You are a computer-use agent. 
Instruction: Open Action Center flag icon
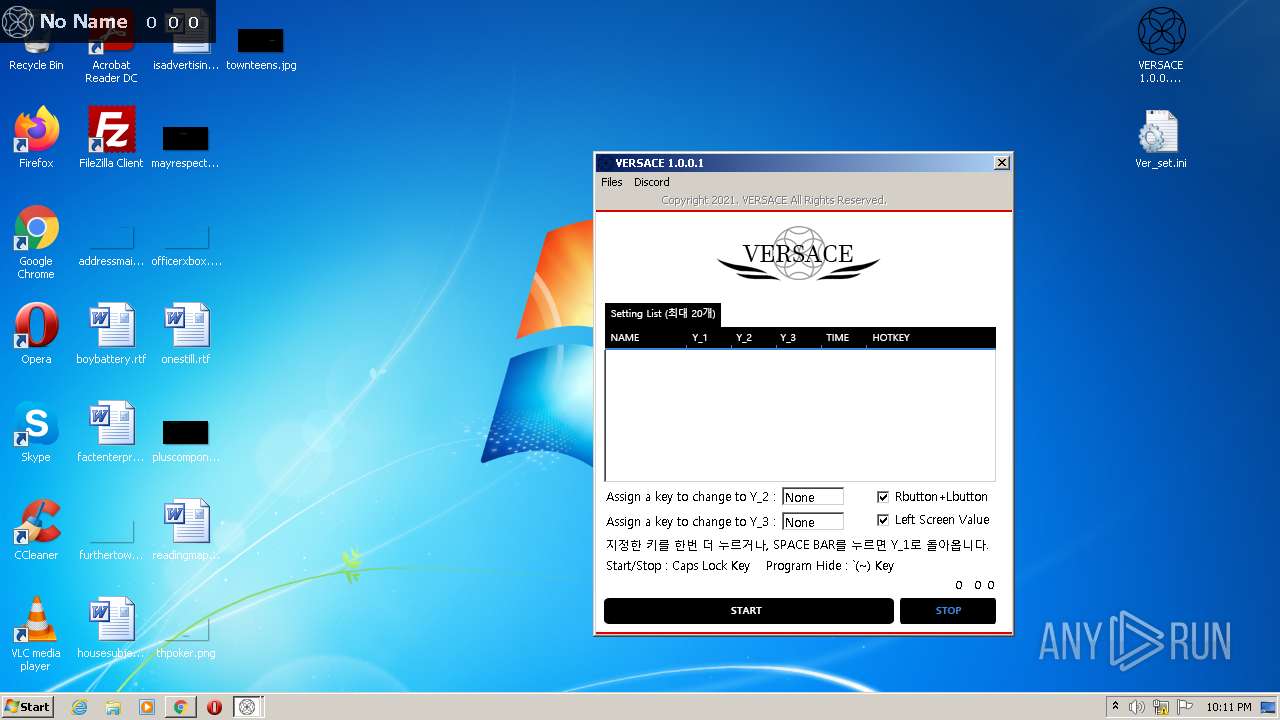(x=1185, y=707)
